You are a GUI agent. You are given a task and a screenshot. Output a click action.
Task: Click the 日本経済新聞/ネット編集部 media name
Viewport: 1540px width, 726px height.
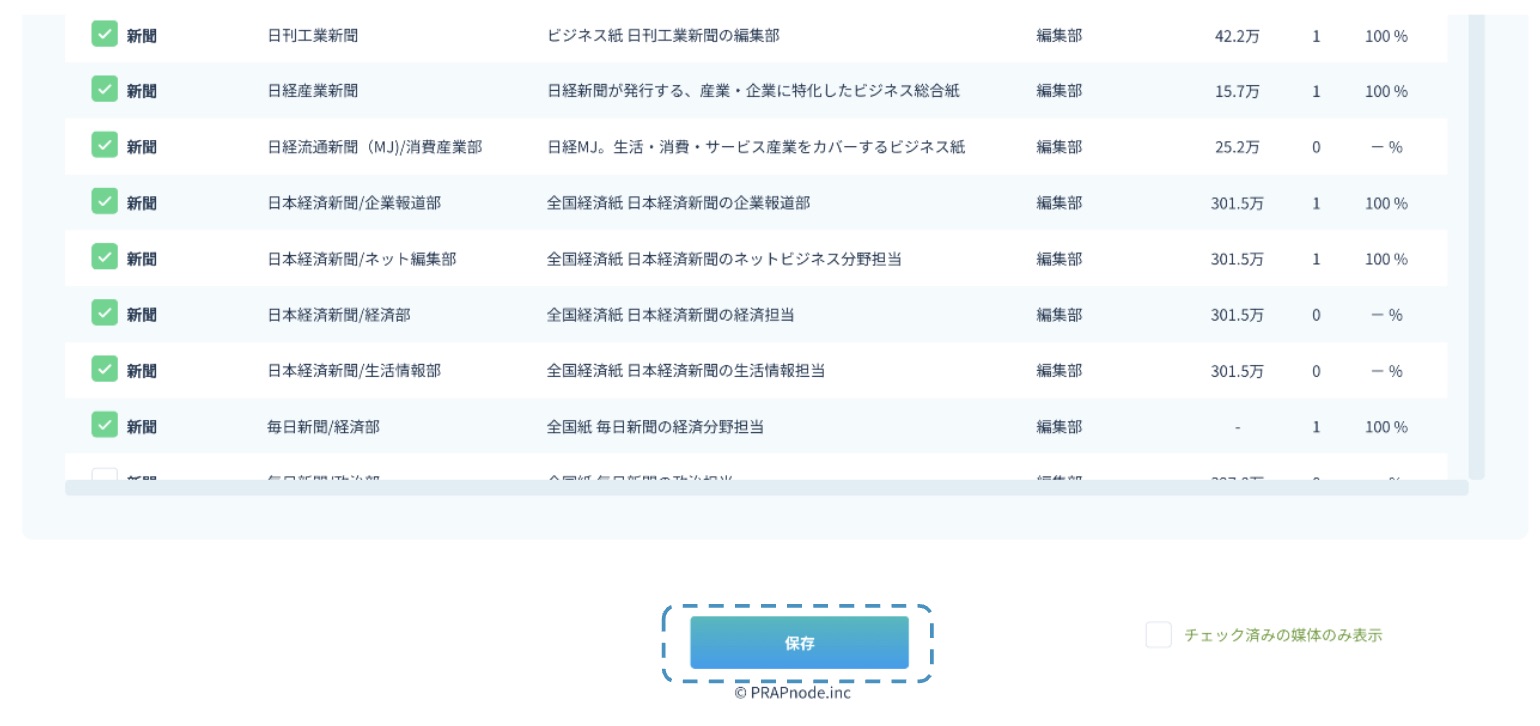pyautogui.click(x=362, y=259)
